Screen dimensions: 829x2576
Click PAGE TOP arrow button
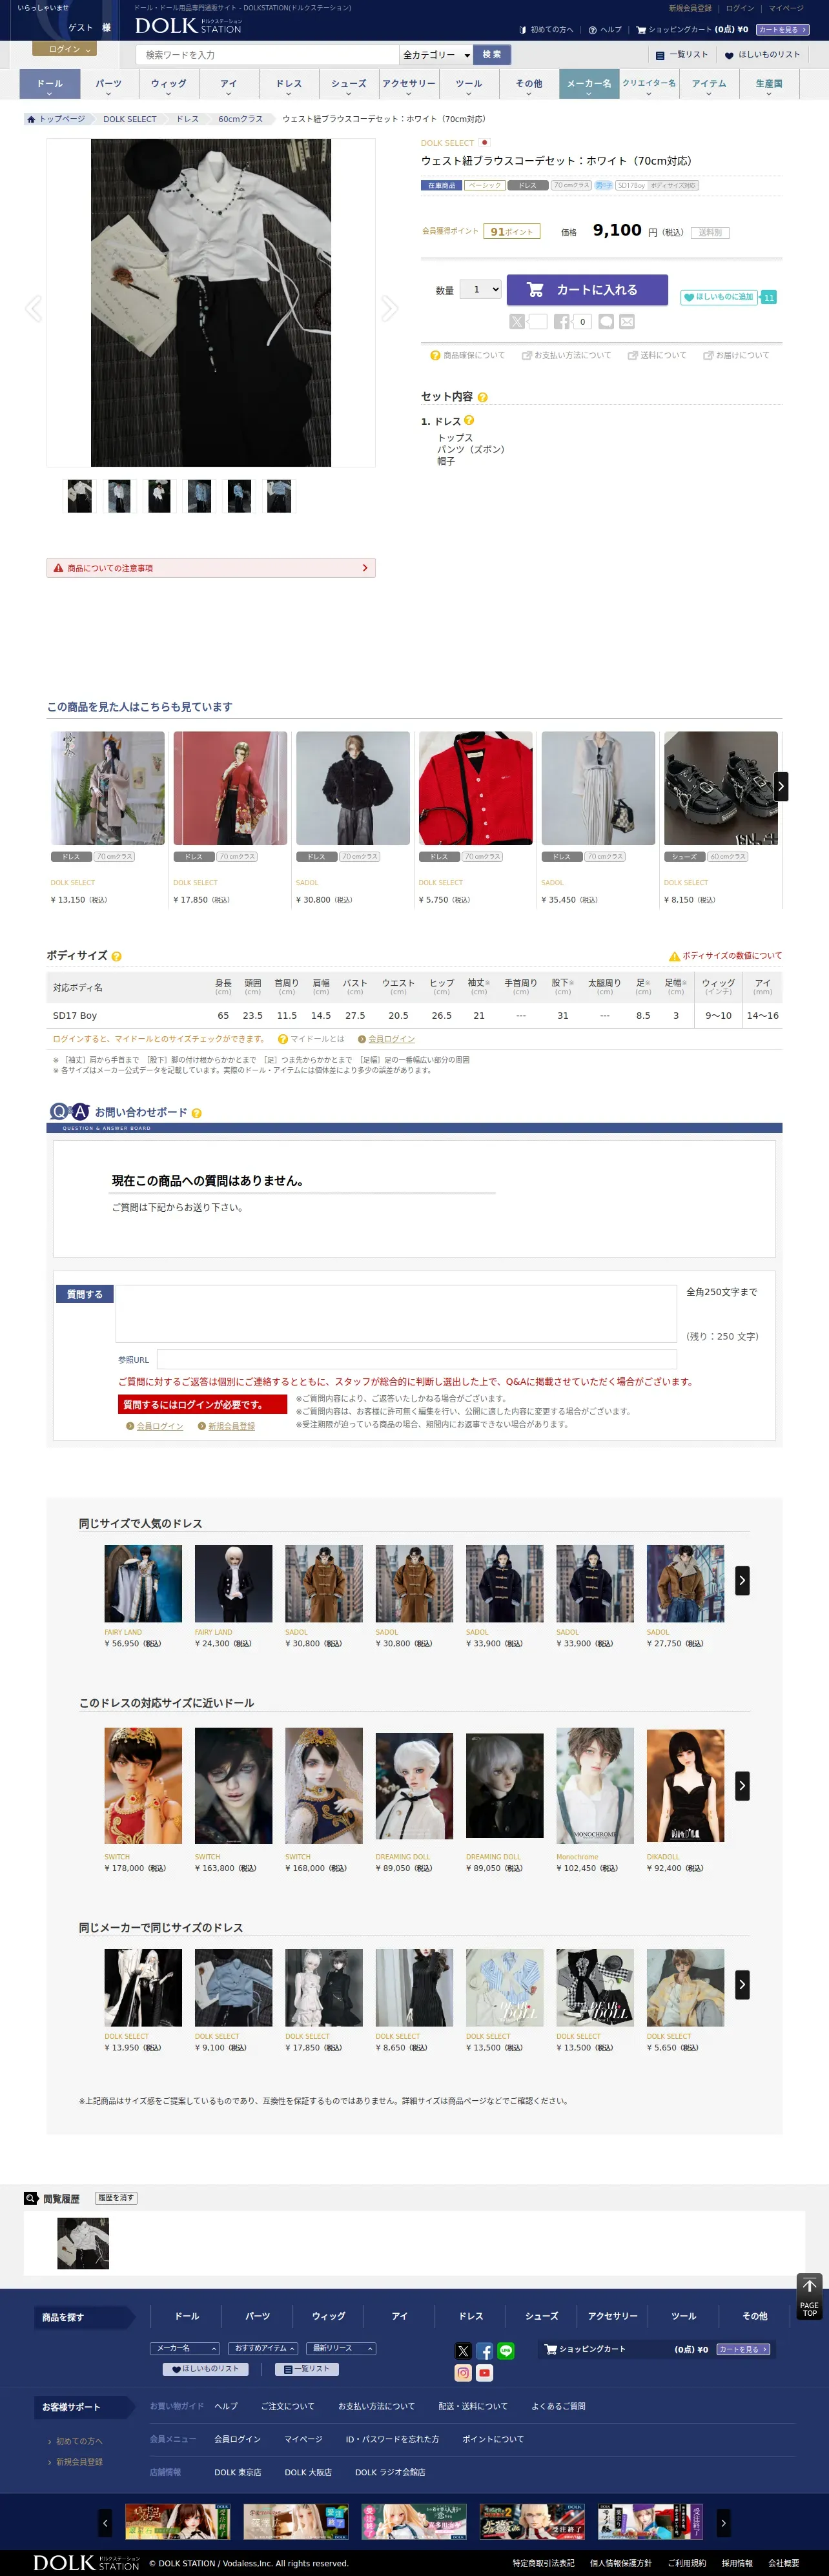coord(809,2296)
